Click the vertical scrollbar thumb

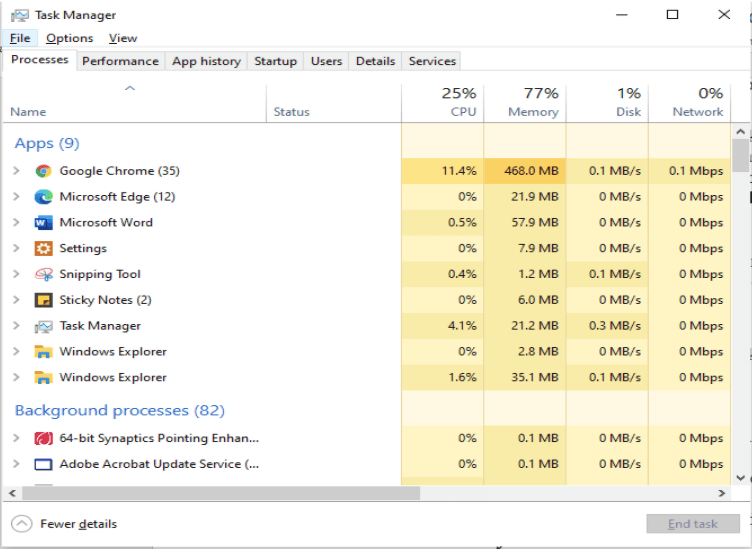pos(740,156)
